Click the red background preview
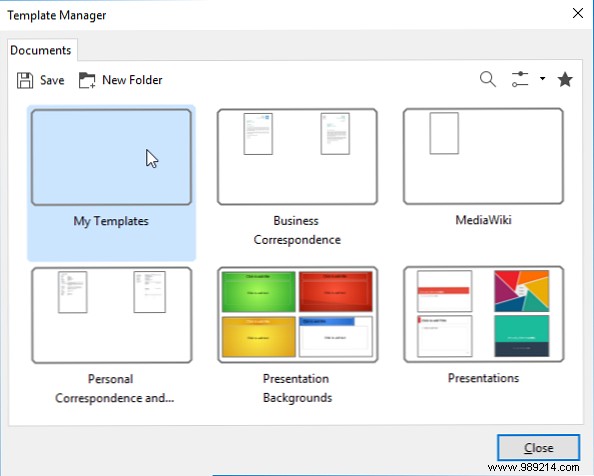Image resolution: width=594 pixels, height=476 pixels. pyautogui.click(x=336, y=292)
